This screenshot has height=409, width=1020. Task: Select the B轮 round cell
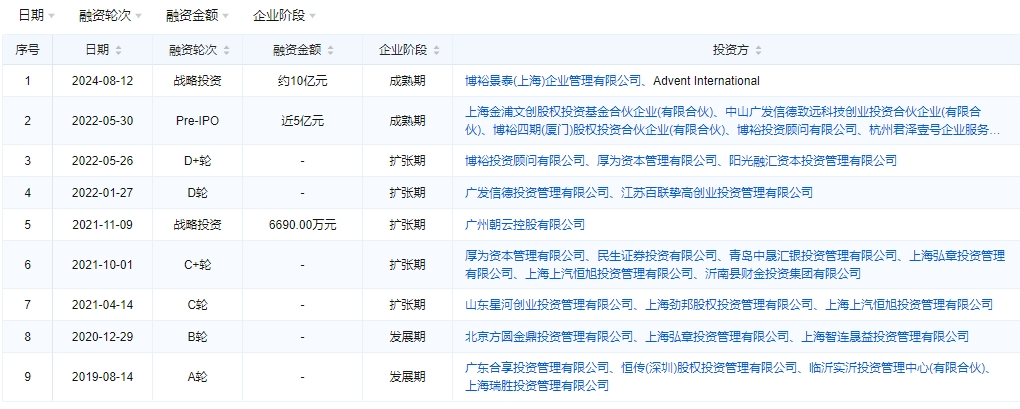[197, 336]
